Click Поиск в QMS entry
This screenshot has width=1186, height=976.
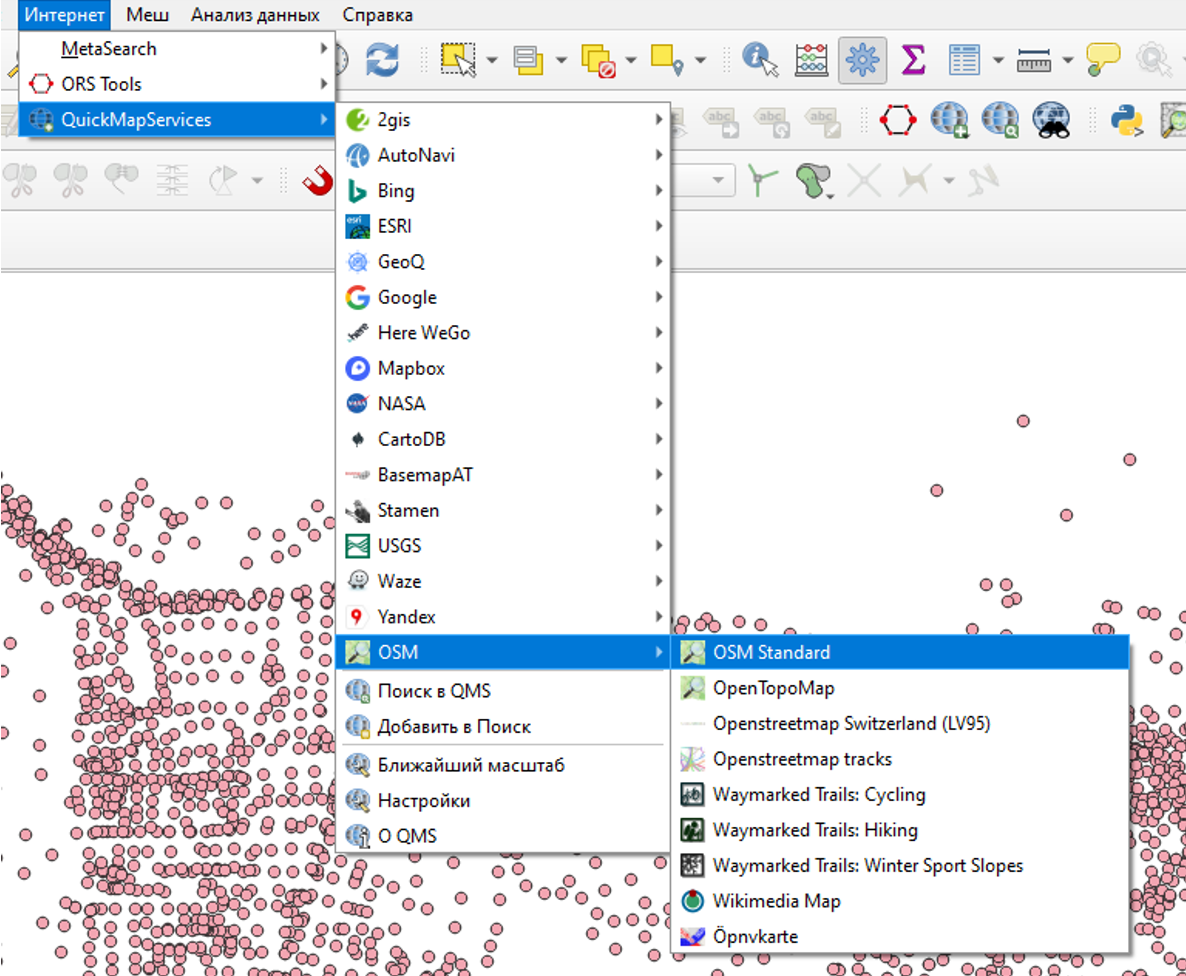(x=434, y=691)
